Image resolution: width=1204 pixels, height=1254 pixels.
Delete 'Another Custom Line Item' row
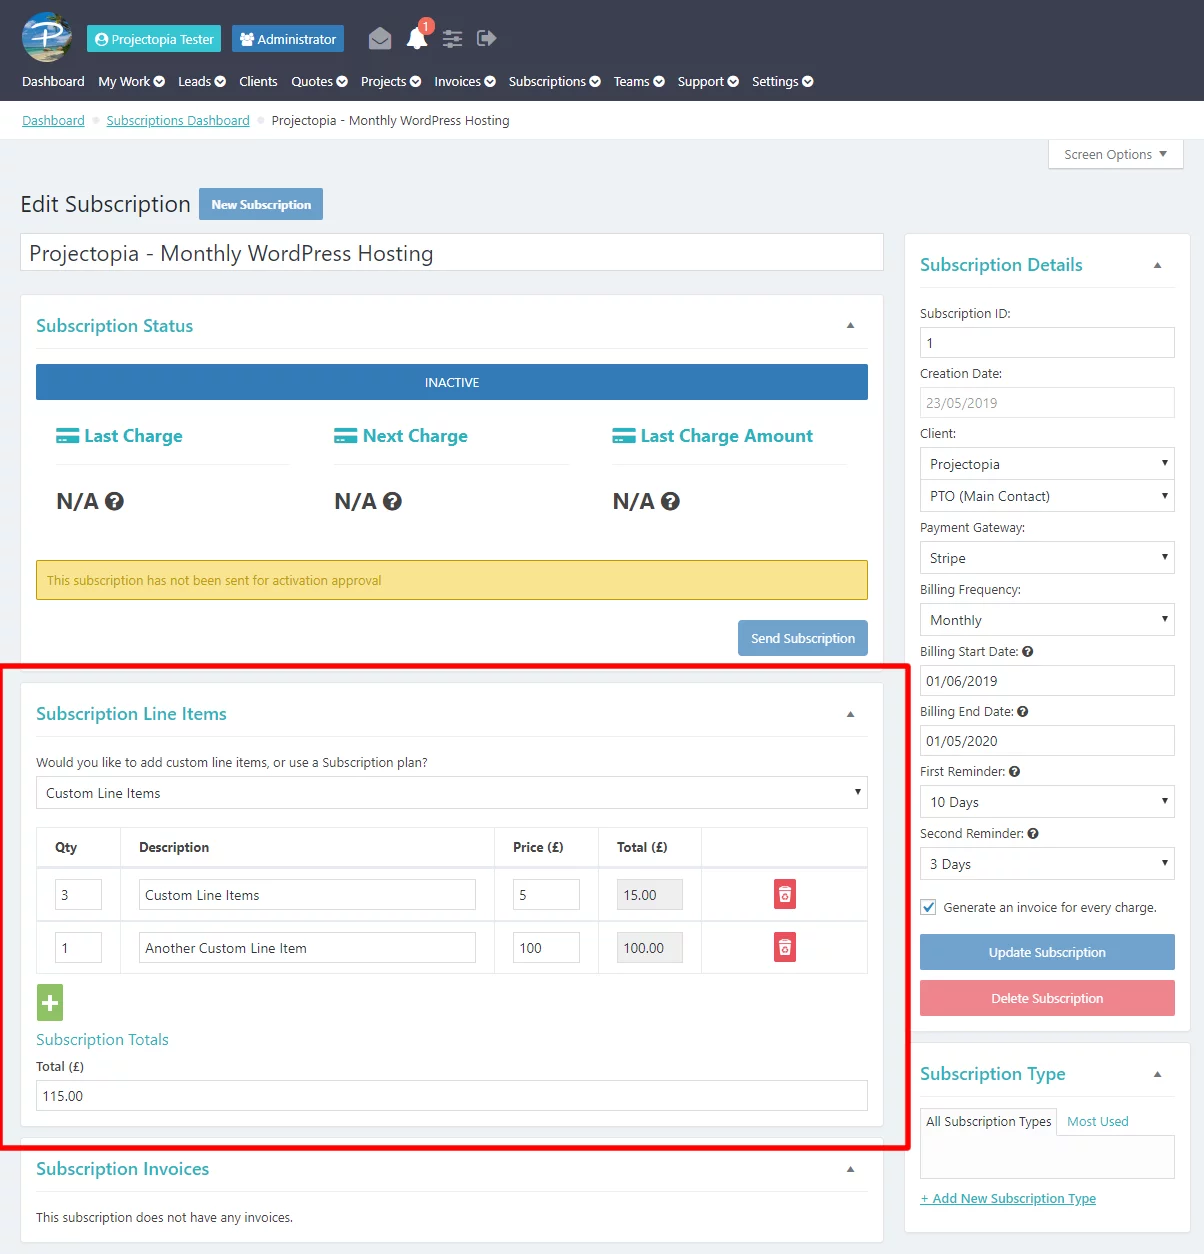(x=785, y=948)
